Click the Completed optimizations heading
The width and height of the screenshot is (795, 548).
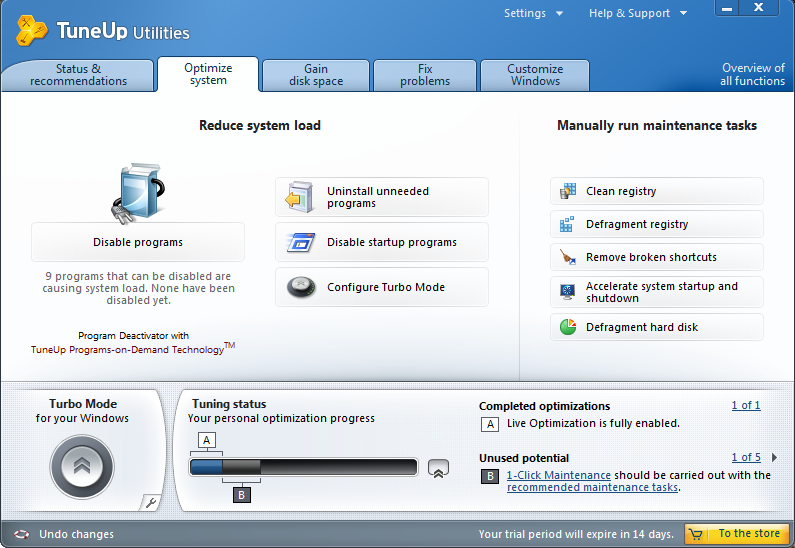point(545,406)
